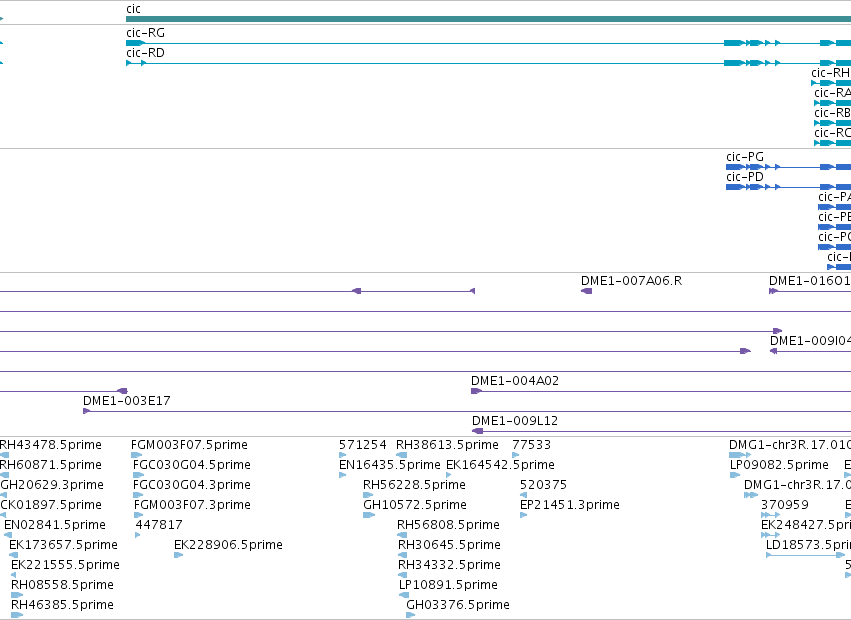Click the arrow glyph under 447817
Image resolution: width=851 pixels, height=620 pixels.
click(137, 535)
